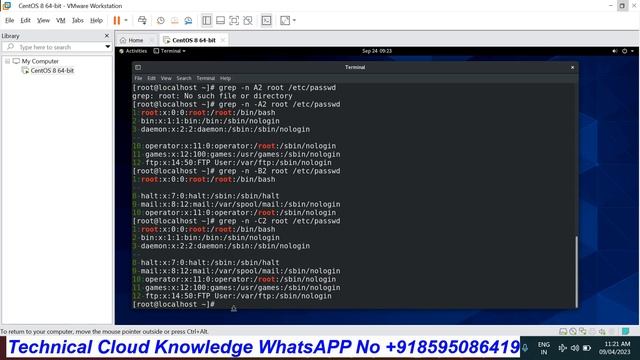This screenshot has height=360, width=640.
Task: Open the Terminal Help menu
Action: point(225,78)
